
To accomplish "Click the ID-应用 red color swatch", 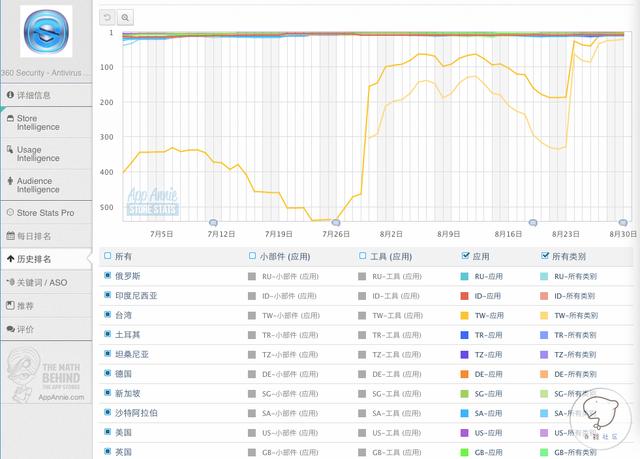I will pos(466,295).
